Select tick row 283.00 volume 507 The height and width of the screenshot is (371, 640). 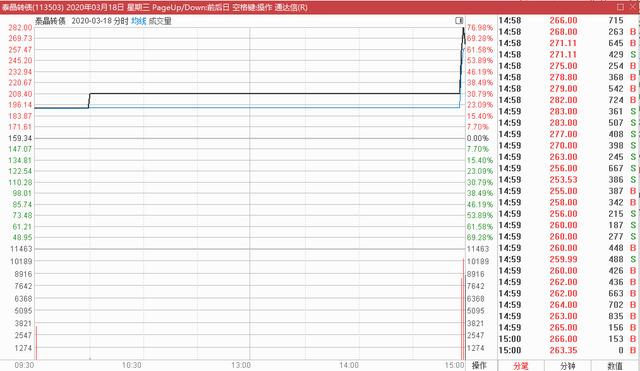point(568,123)
